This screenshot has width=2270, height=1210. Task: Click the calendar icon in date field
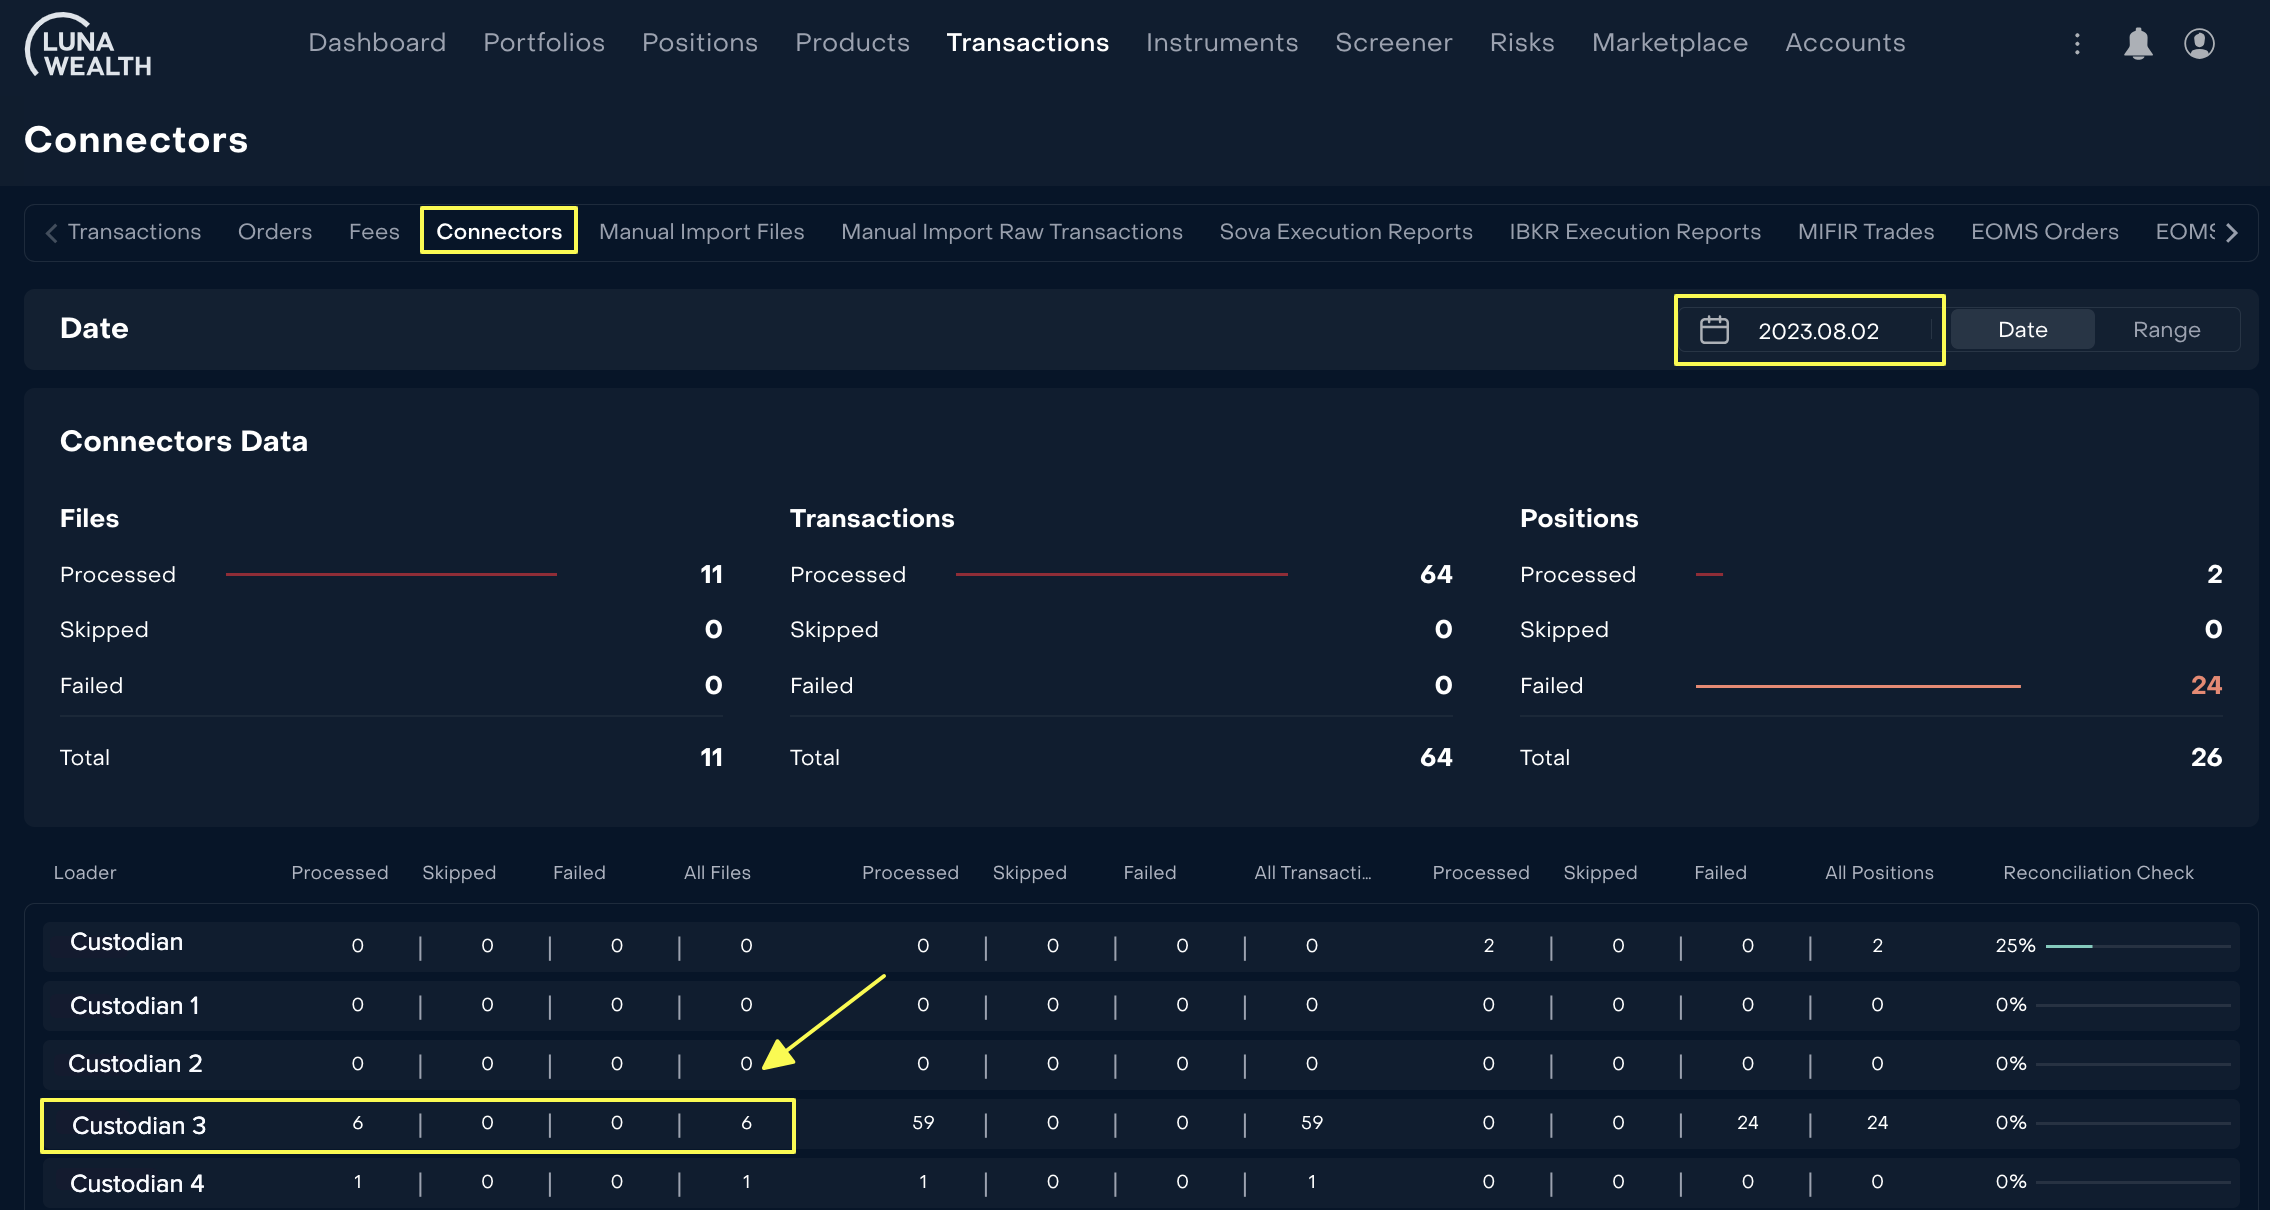pyautogui.click(x=1714, y=330)
